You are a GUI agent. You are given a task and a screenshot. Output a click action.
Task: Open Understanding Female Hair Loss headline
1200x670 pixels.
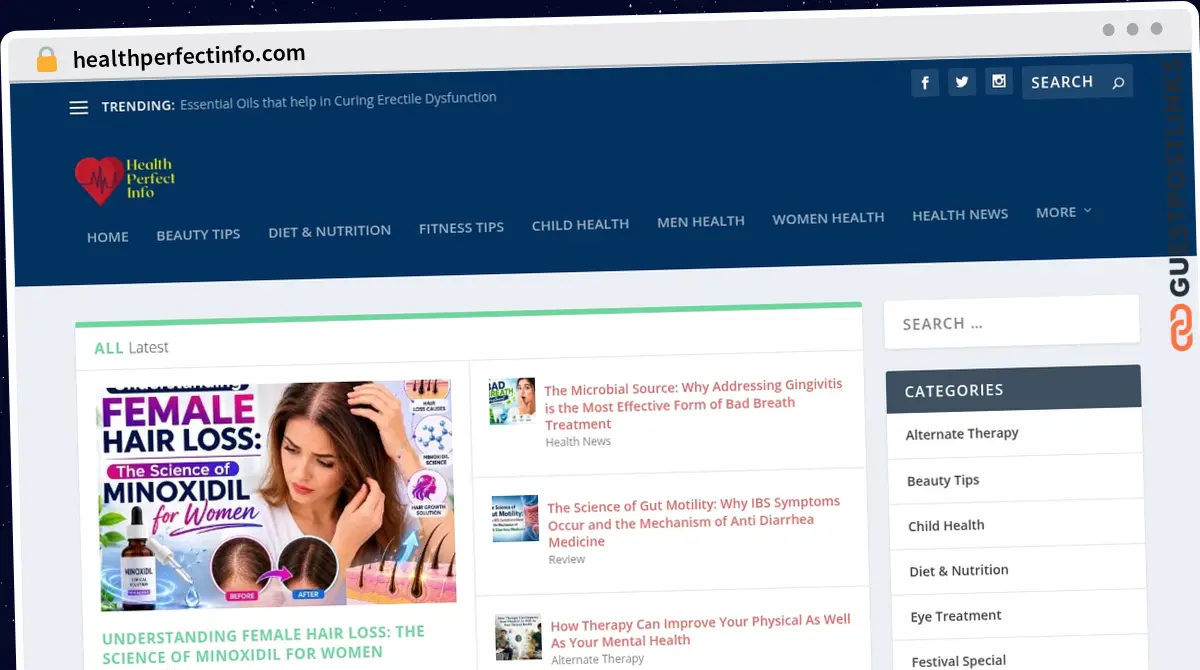tap(263, 643)
